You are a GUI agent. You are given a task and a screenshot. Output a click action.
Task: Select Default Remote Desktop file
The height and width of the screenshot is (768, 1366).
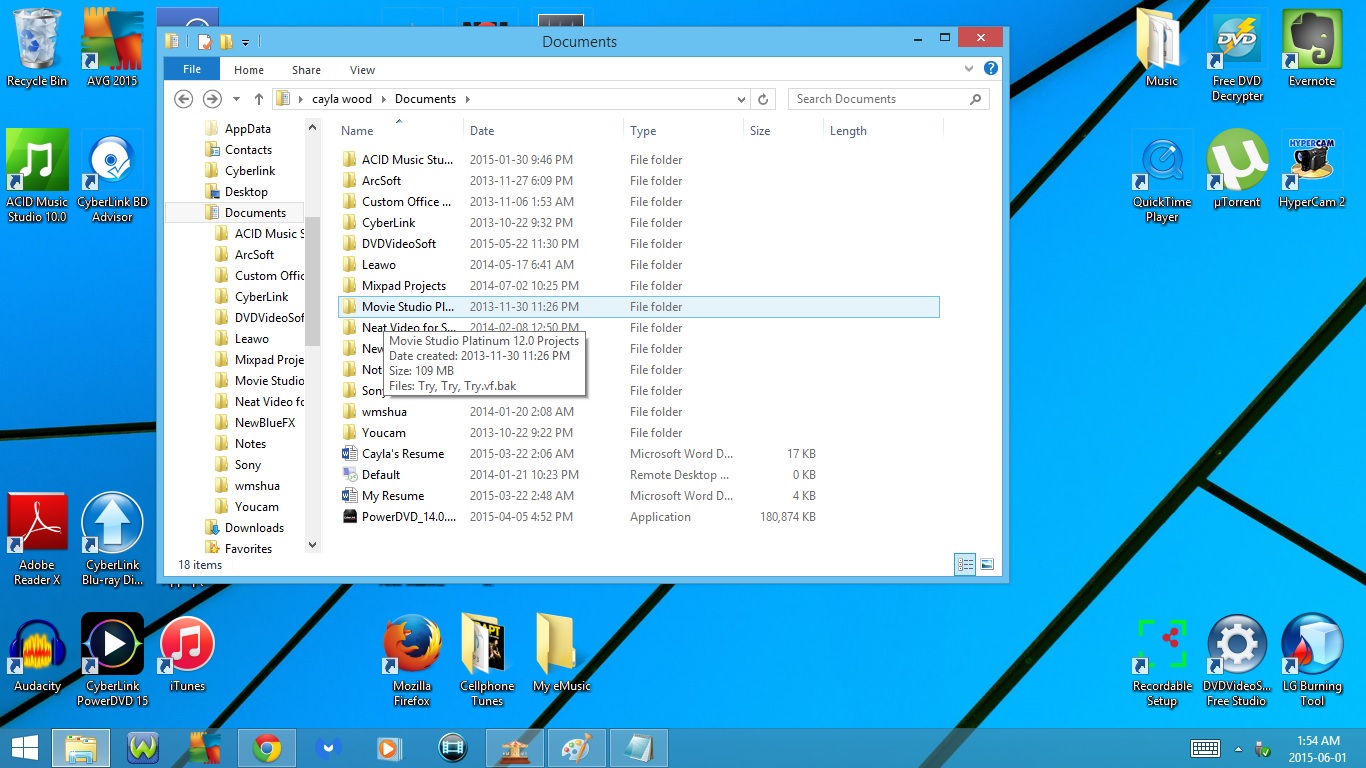pos(638,475)
